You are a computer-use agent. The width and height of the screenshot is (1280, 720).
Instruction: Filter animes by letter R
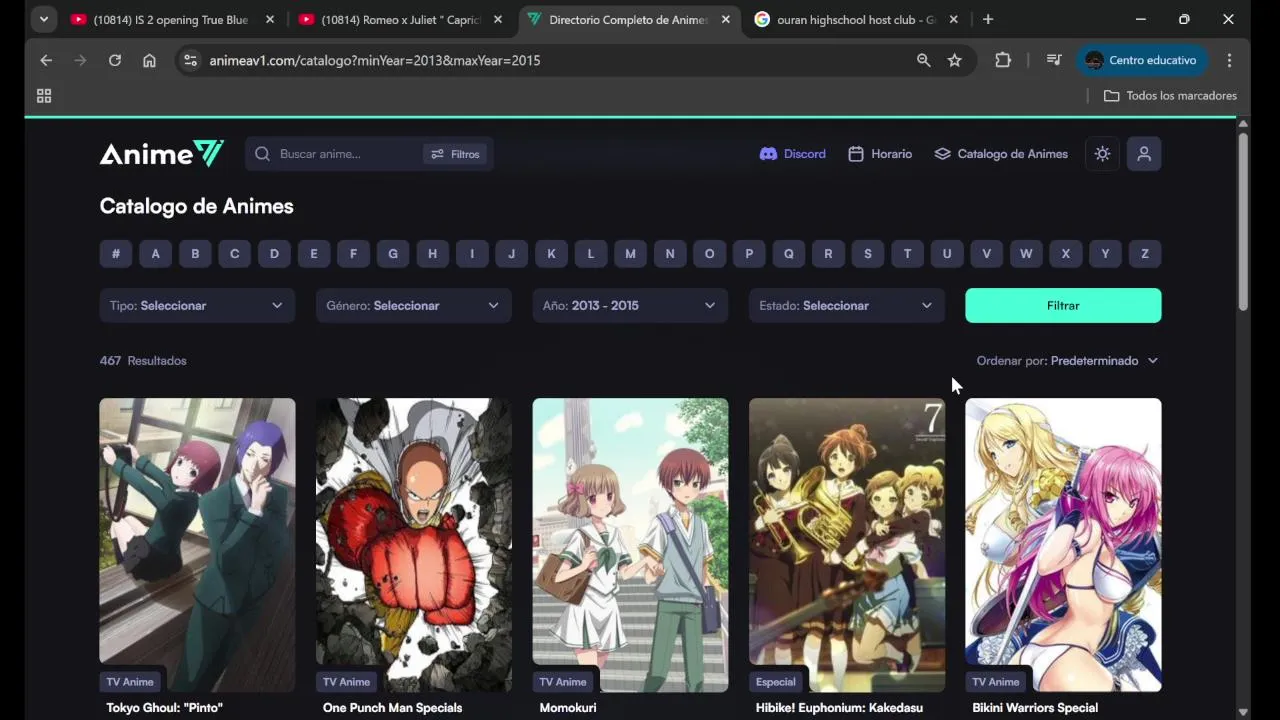828,254
